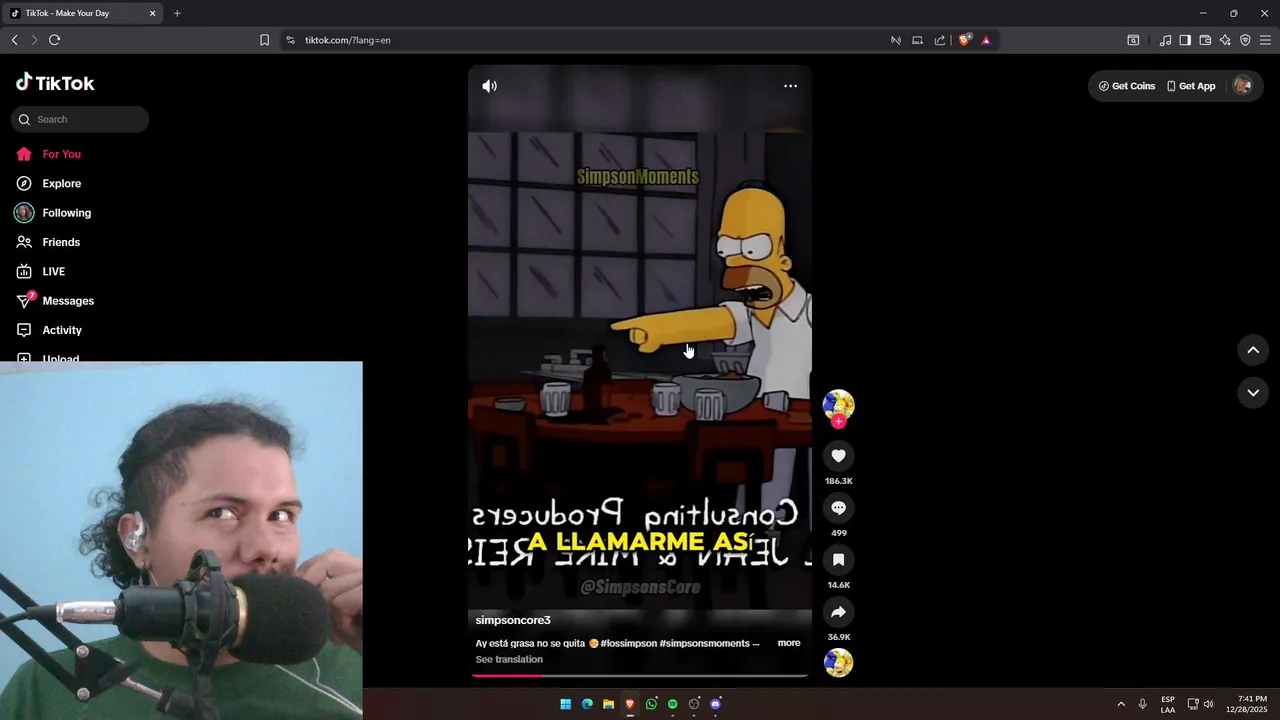The height and width of the screenshot is (720, 1280).
Task: Share the video with the arrow icon
Action: 838,612
